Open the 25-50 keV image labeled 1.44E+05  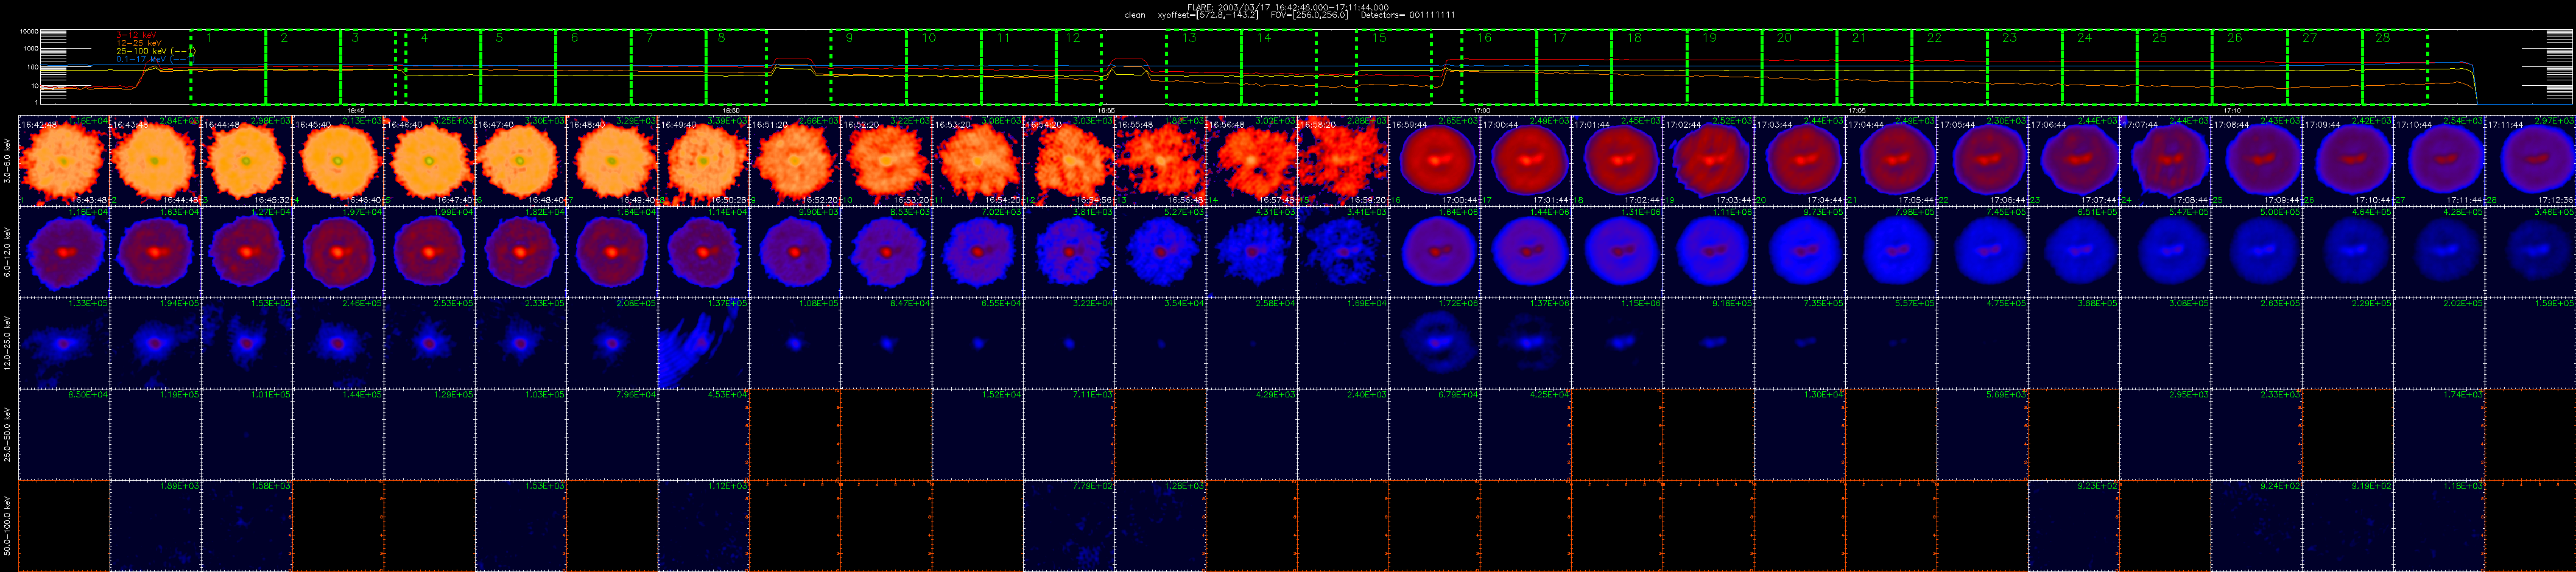(x=338, y=434)
